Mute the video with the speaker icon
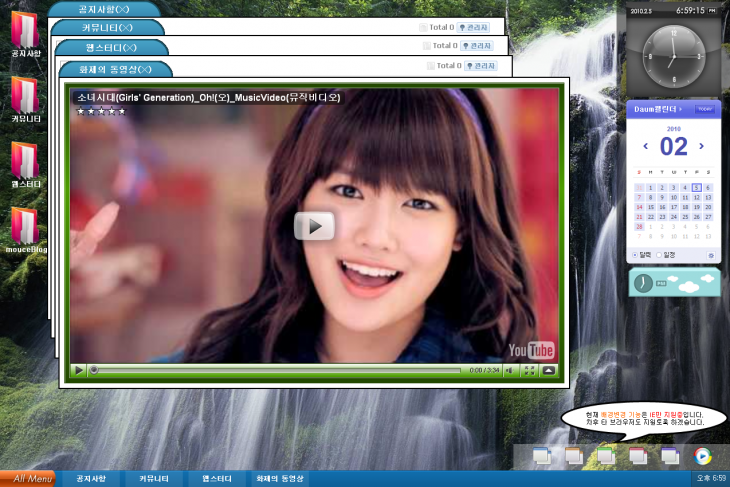 click(510, 371)
